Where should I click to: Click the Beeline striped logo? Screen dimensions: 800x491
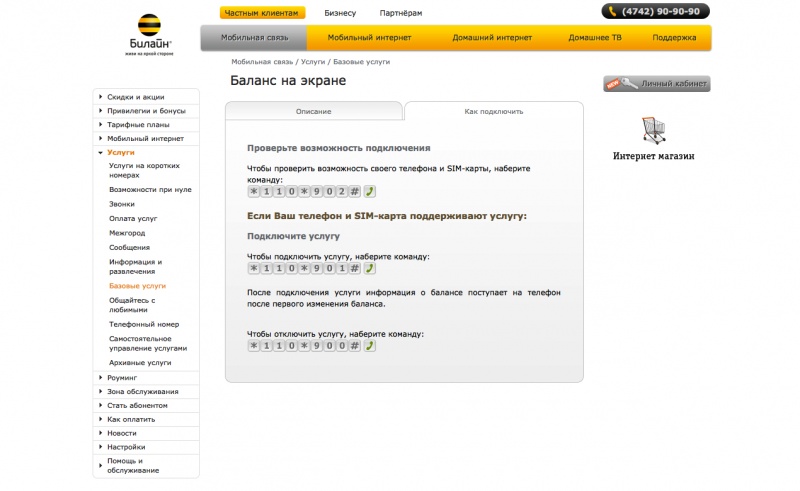point(149,25)
